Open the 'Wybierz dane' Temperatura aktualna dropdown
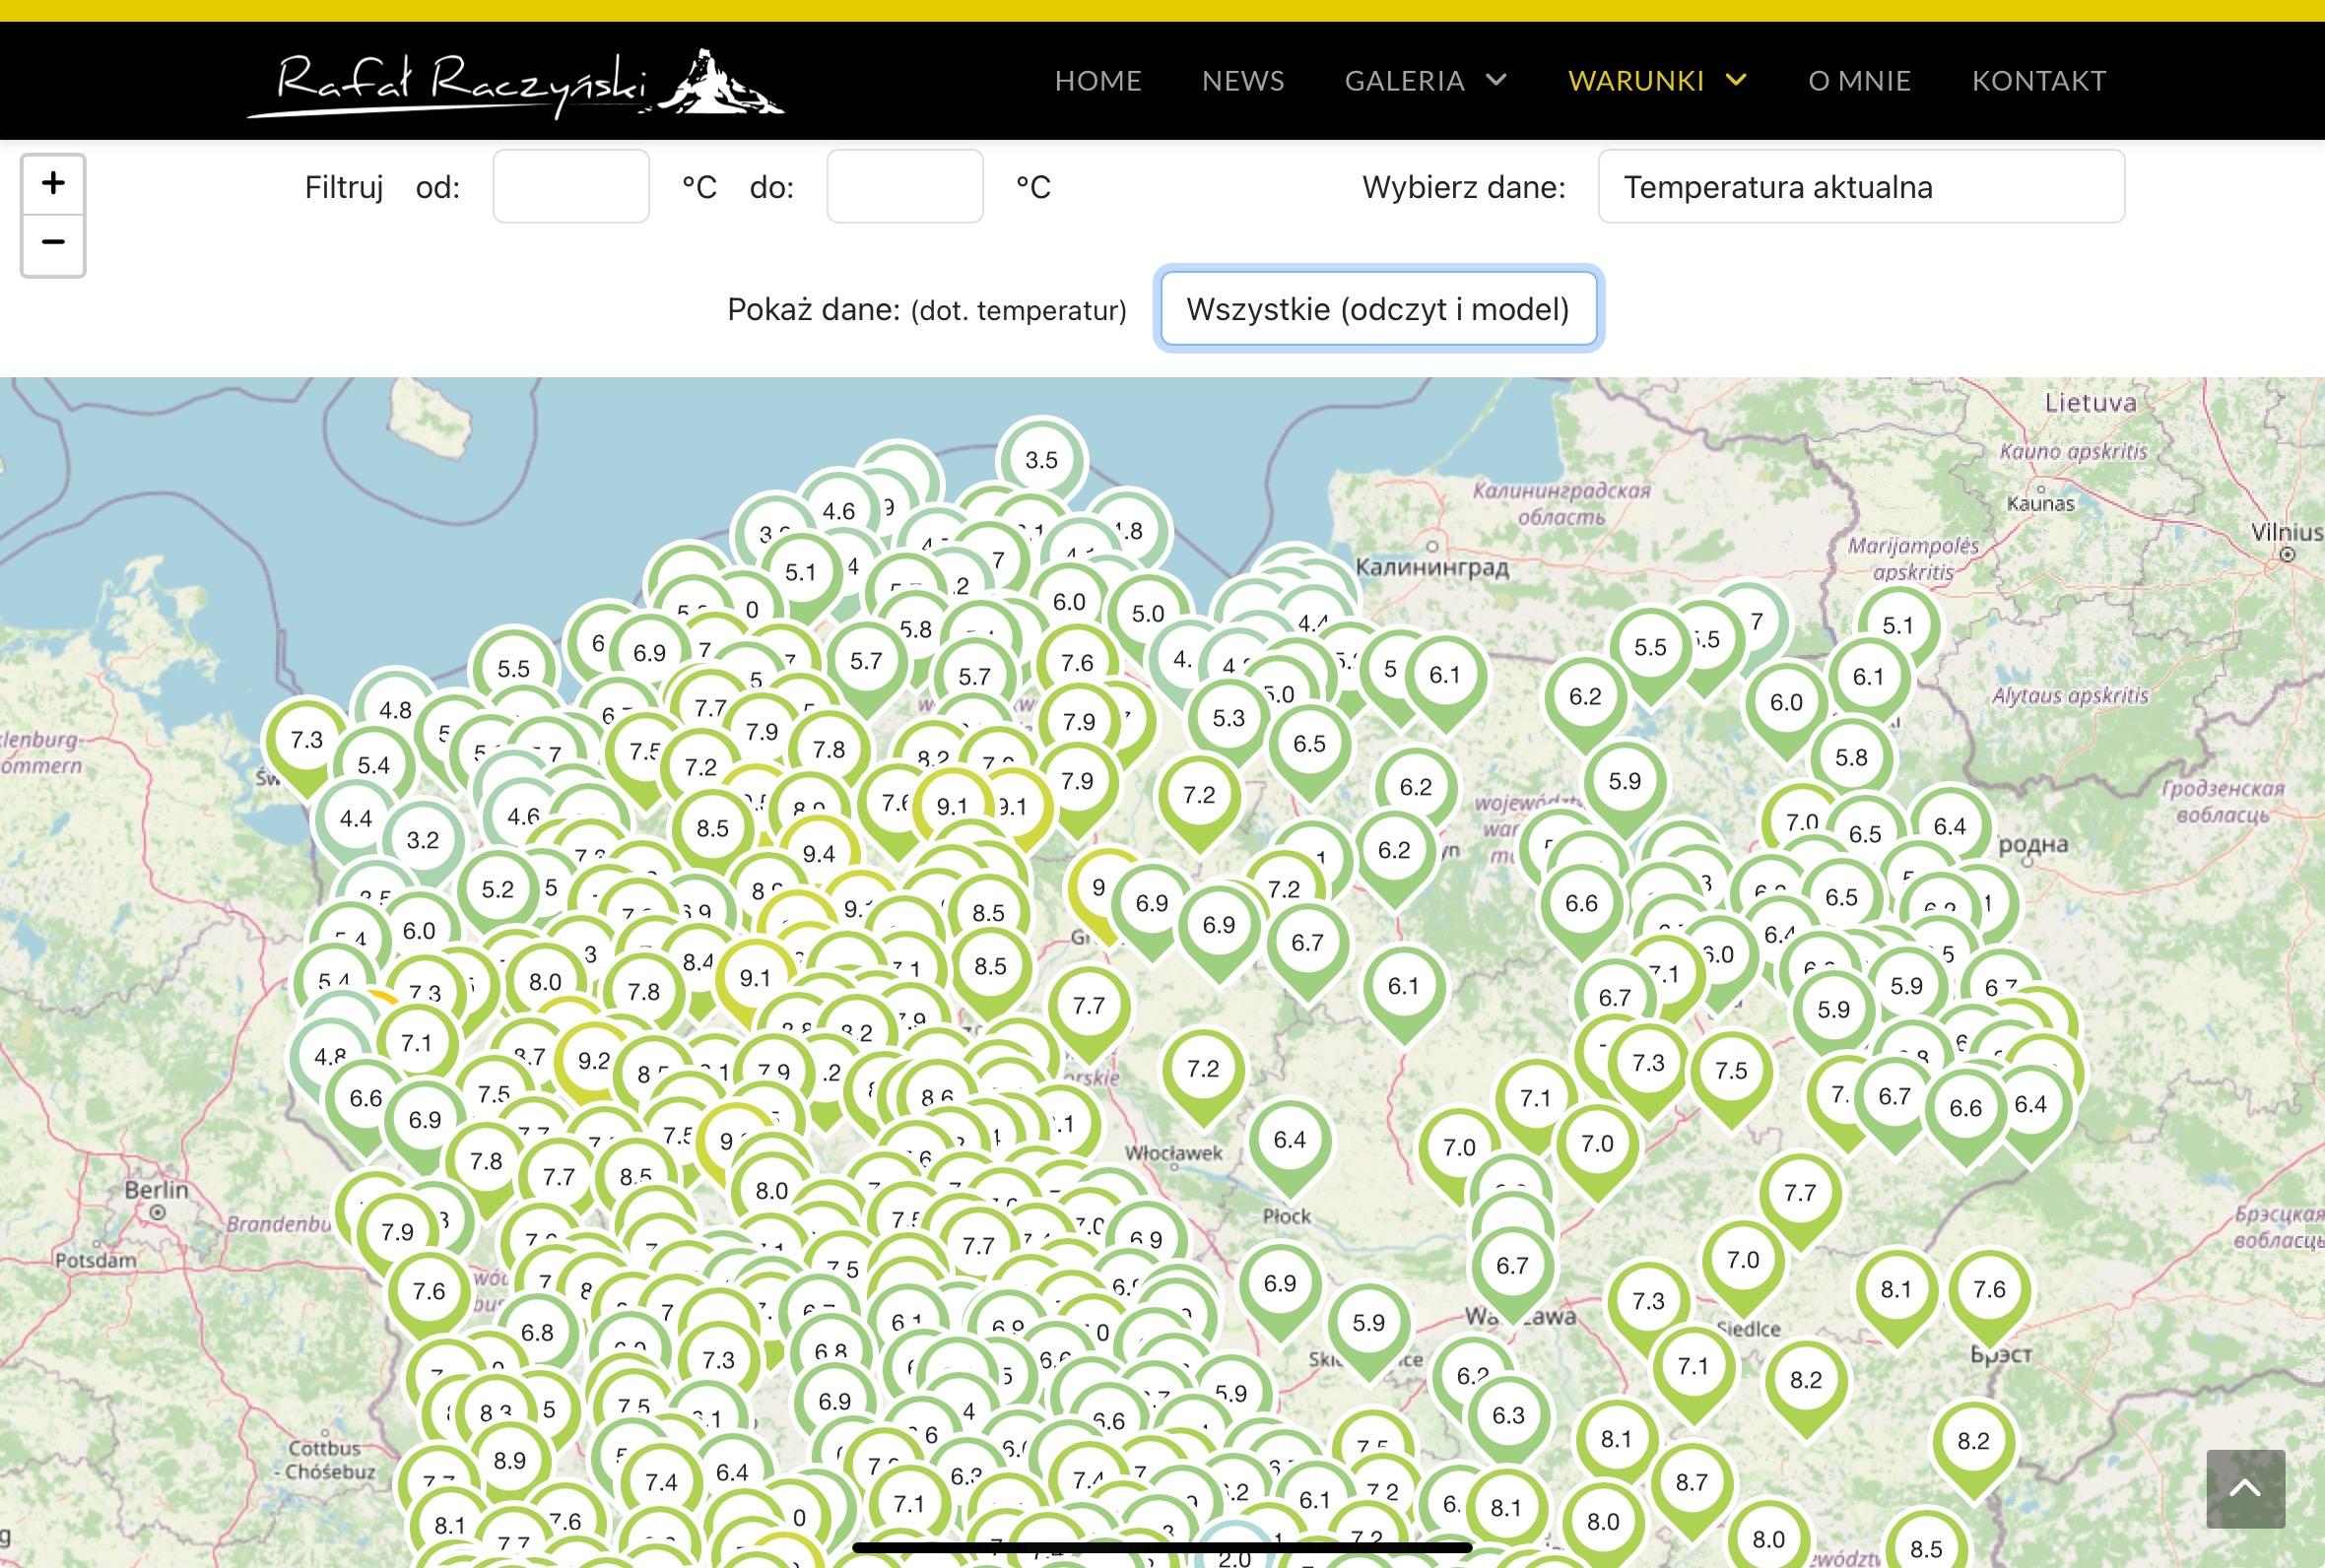 1860,187
